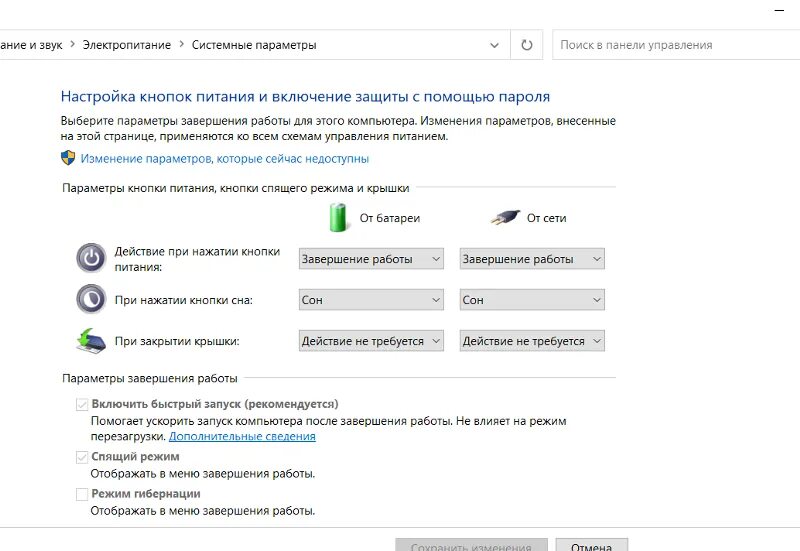This screenshot has width=800, height=551.
Task: Click the chevron before Электропитание breadcrumb
Action: click(x=72, y=44)
